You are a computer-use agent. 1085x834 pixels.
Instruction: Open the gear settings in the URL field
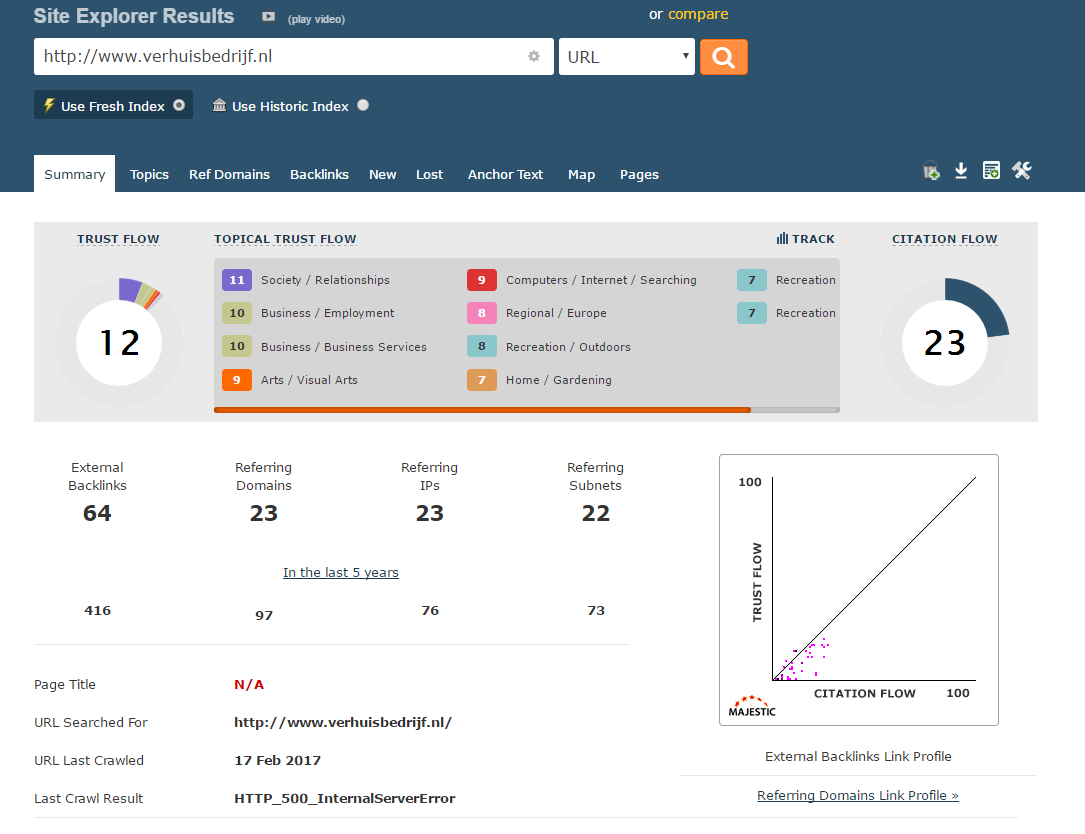(534, 57)
